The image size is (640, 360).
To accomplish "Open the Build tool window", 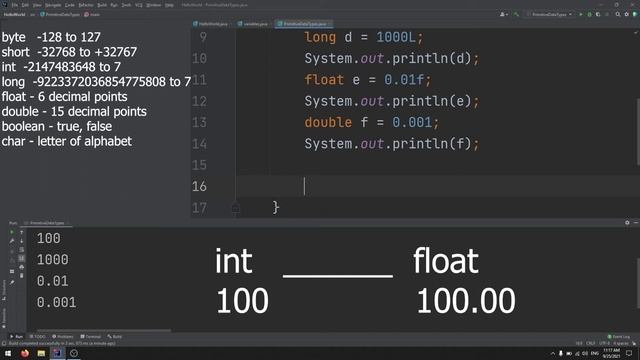I will 115,337.
